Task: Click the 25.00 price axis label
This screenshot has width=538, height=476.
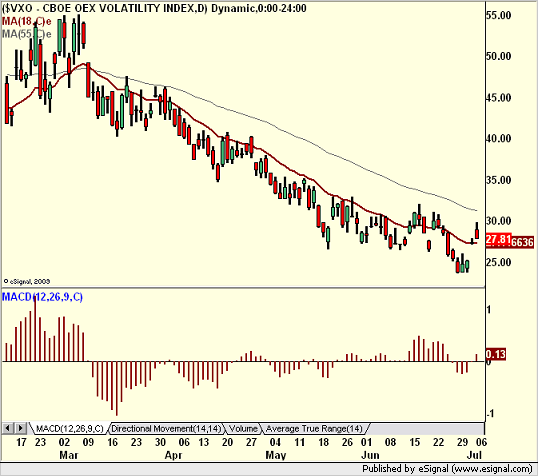Action: pos(499,263)
